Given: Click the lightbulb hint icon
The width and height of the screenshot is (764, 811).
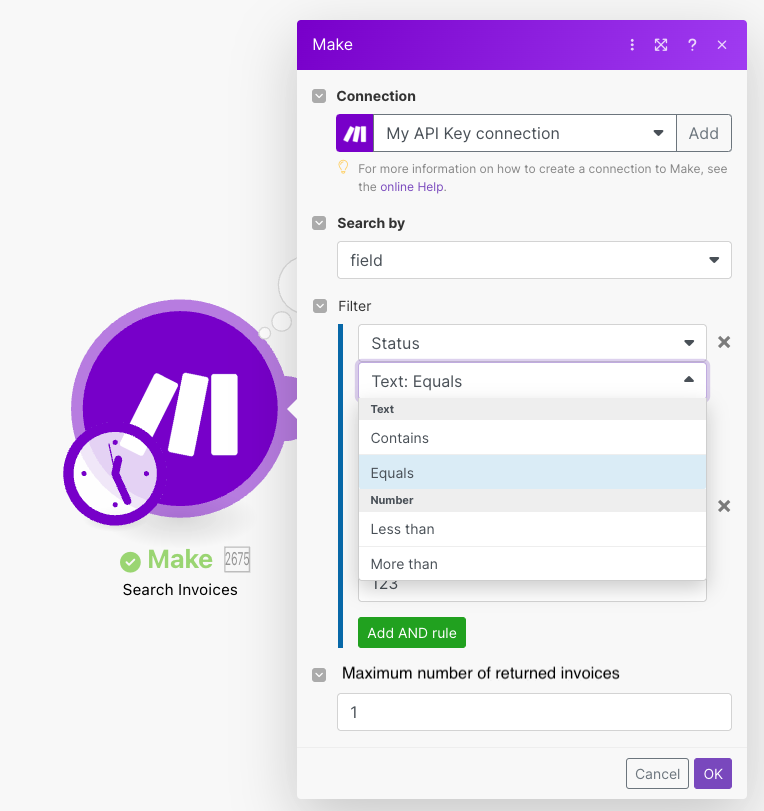Looking at the screenshot, I should [x=343, y=167].
